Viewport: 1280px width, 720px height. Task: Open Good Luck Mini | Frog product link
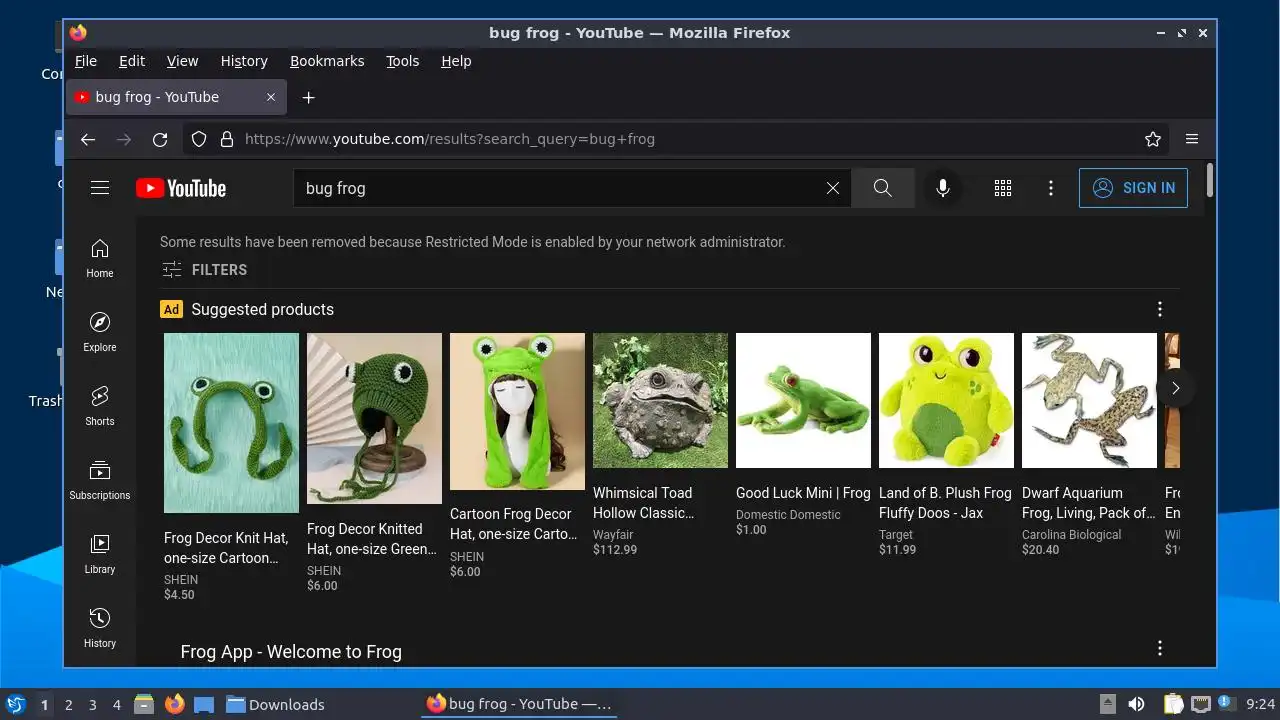click(x=803, y=493)
